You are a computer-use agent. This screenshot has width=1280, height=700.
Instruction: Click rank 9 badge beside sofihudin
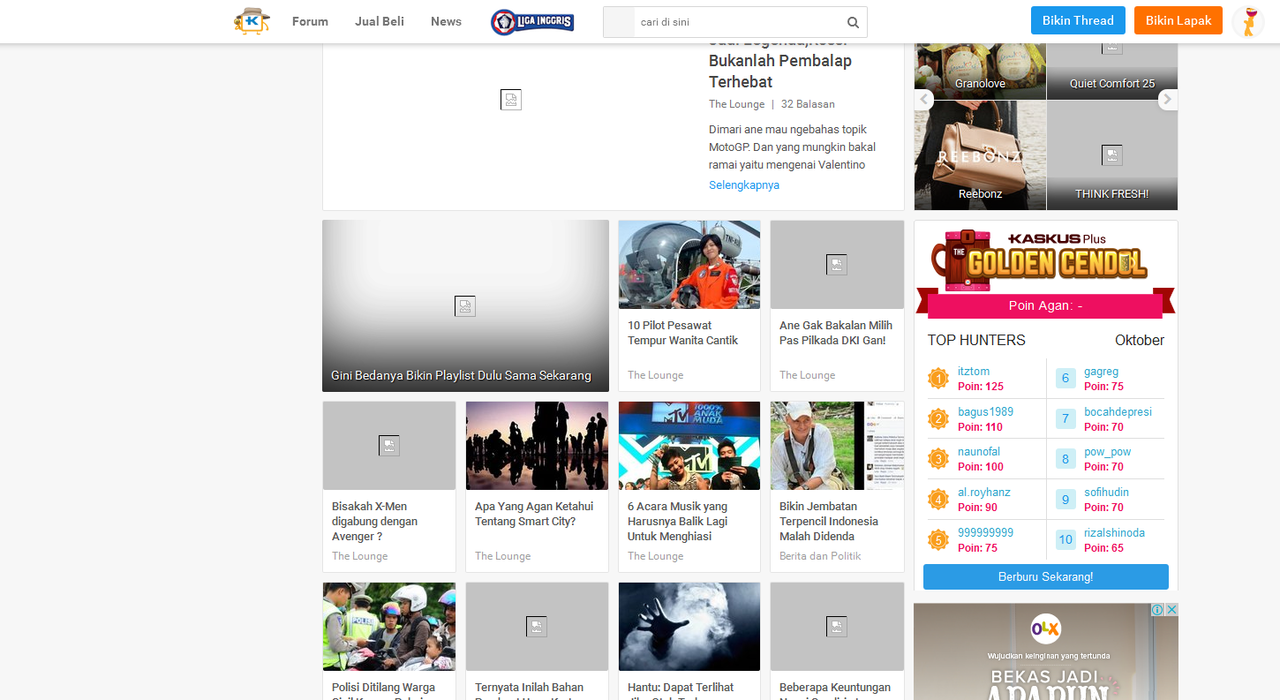[1066, 499]
